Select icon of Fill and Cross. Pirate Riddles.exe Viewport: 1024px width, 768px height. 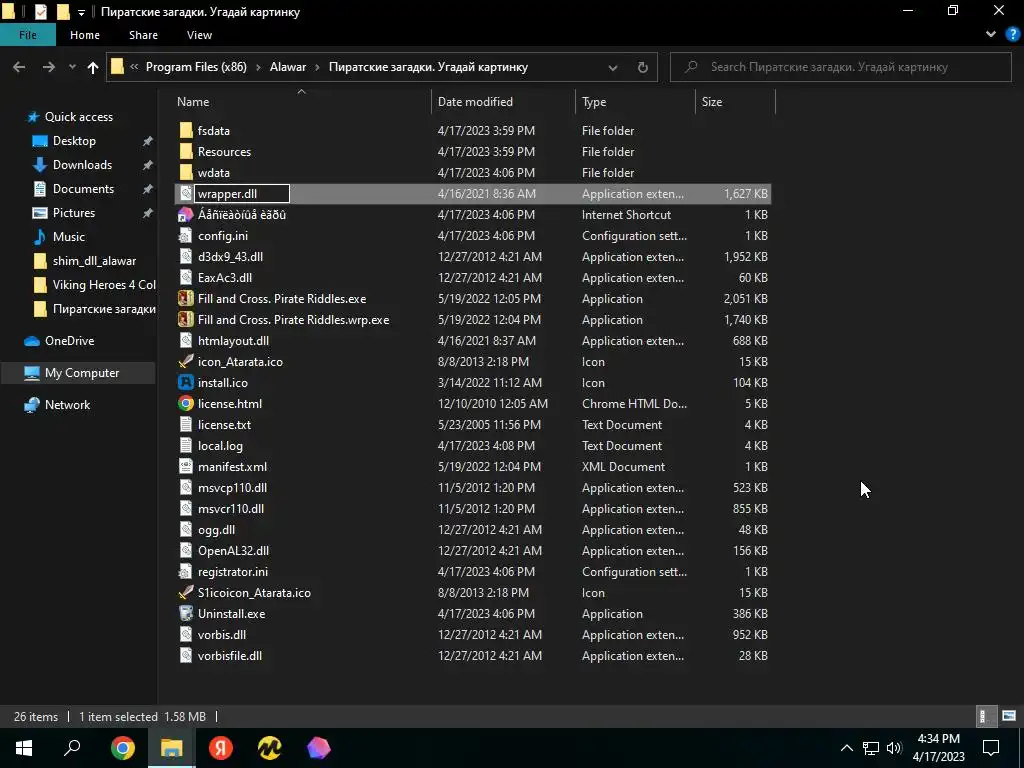186,298
